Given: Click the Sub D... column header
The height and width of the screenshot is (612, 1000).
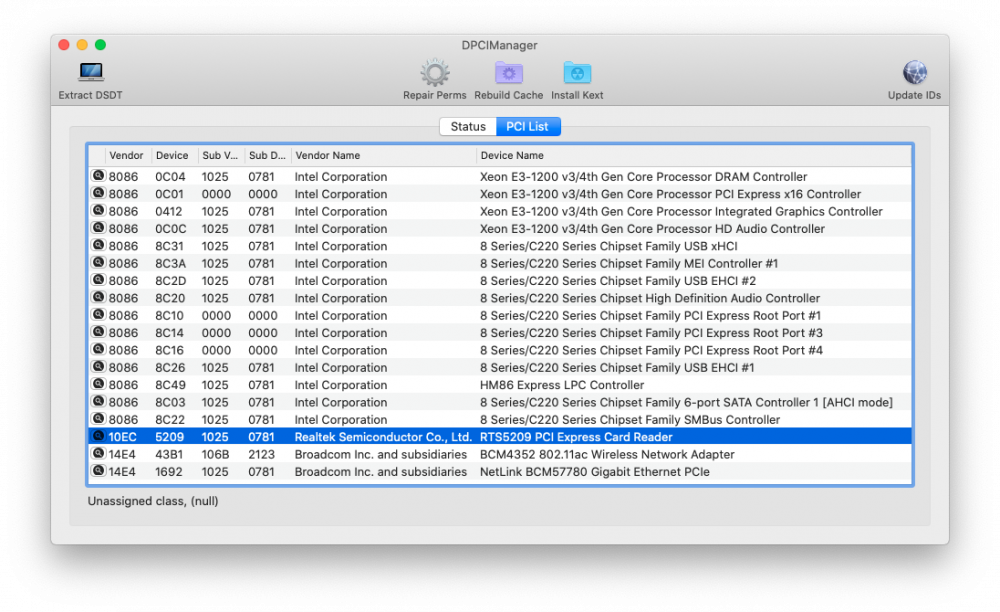Looking at the screenshot, I should (267, 156).
